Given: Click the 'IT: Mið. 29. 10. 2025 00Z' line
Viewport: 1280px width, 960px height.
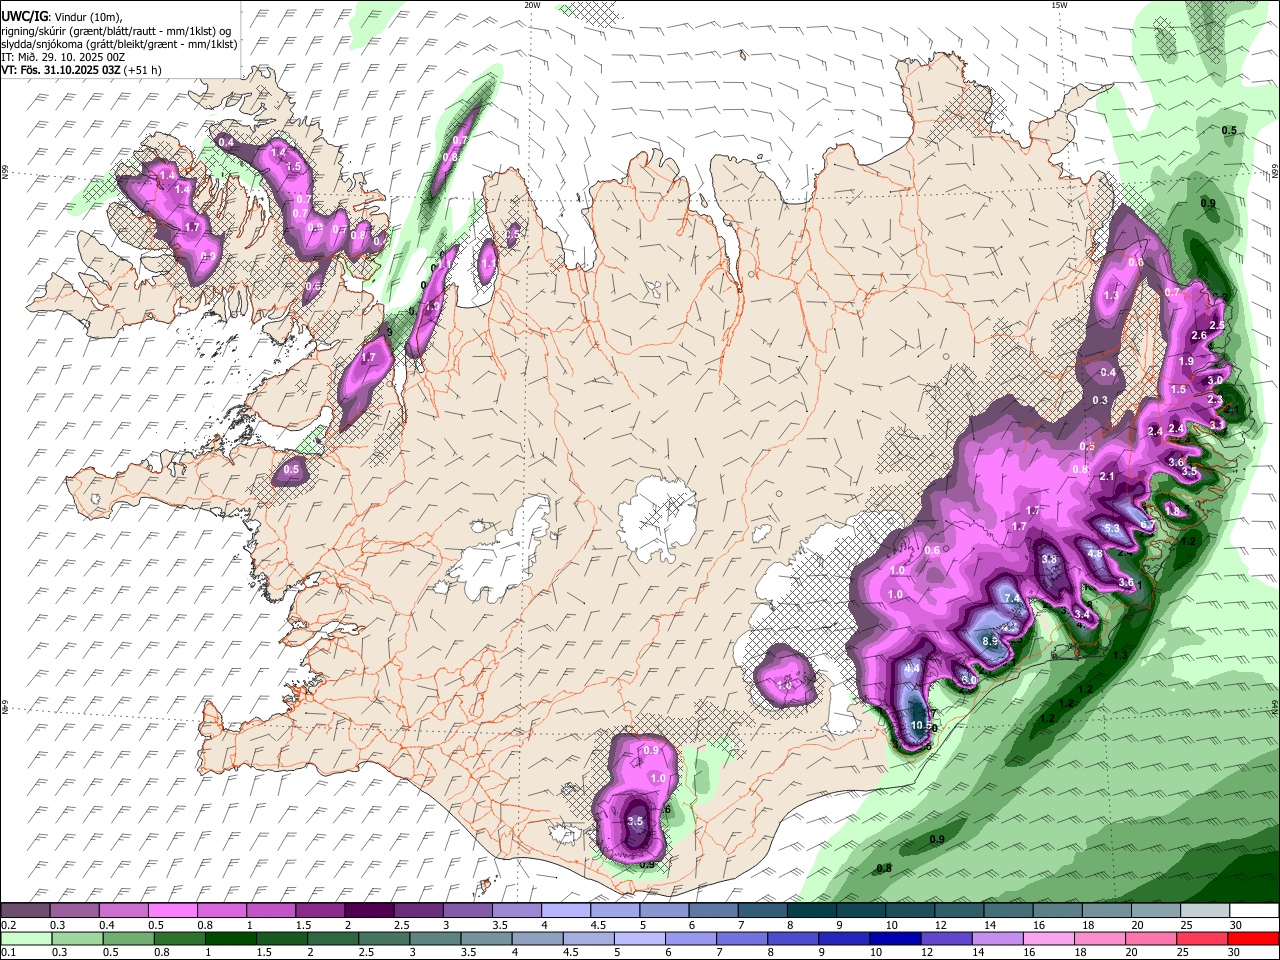Looking at the screenshot, I should point(63,57).
